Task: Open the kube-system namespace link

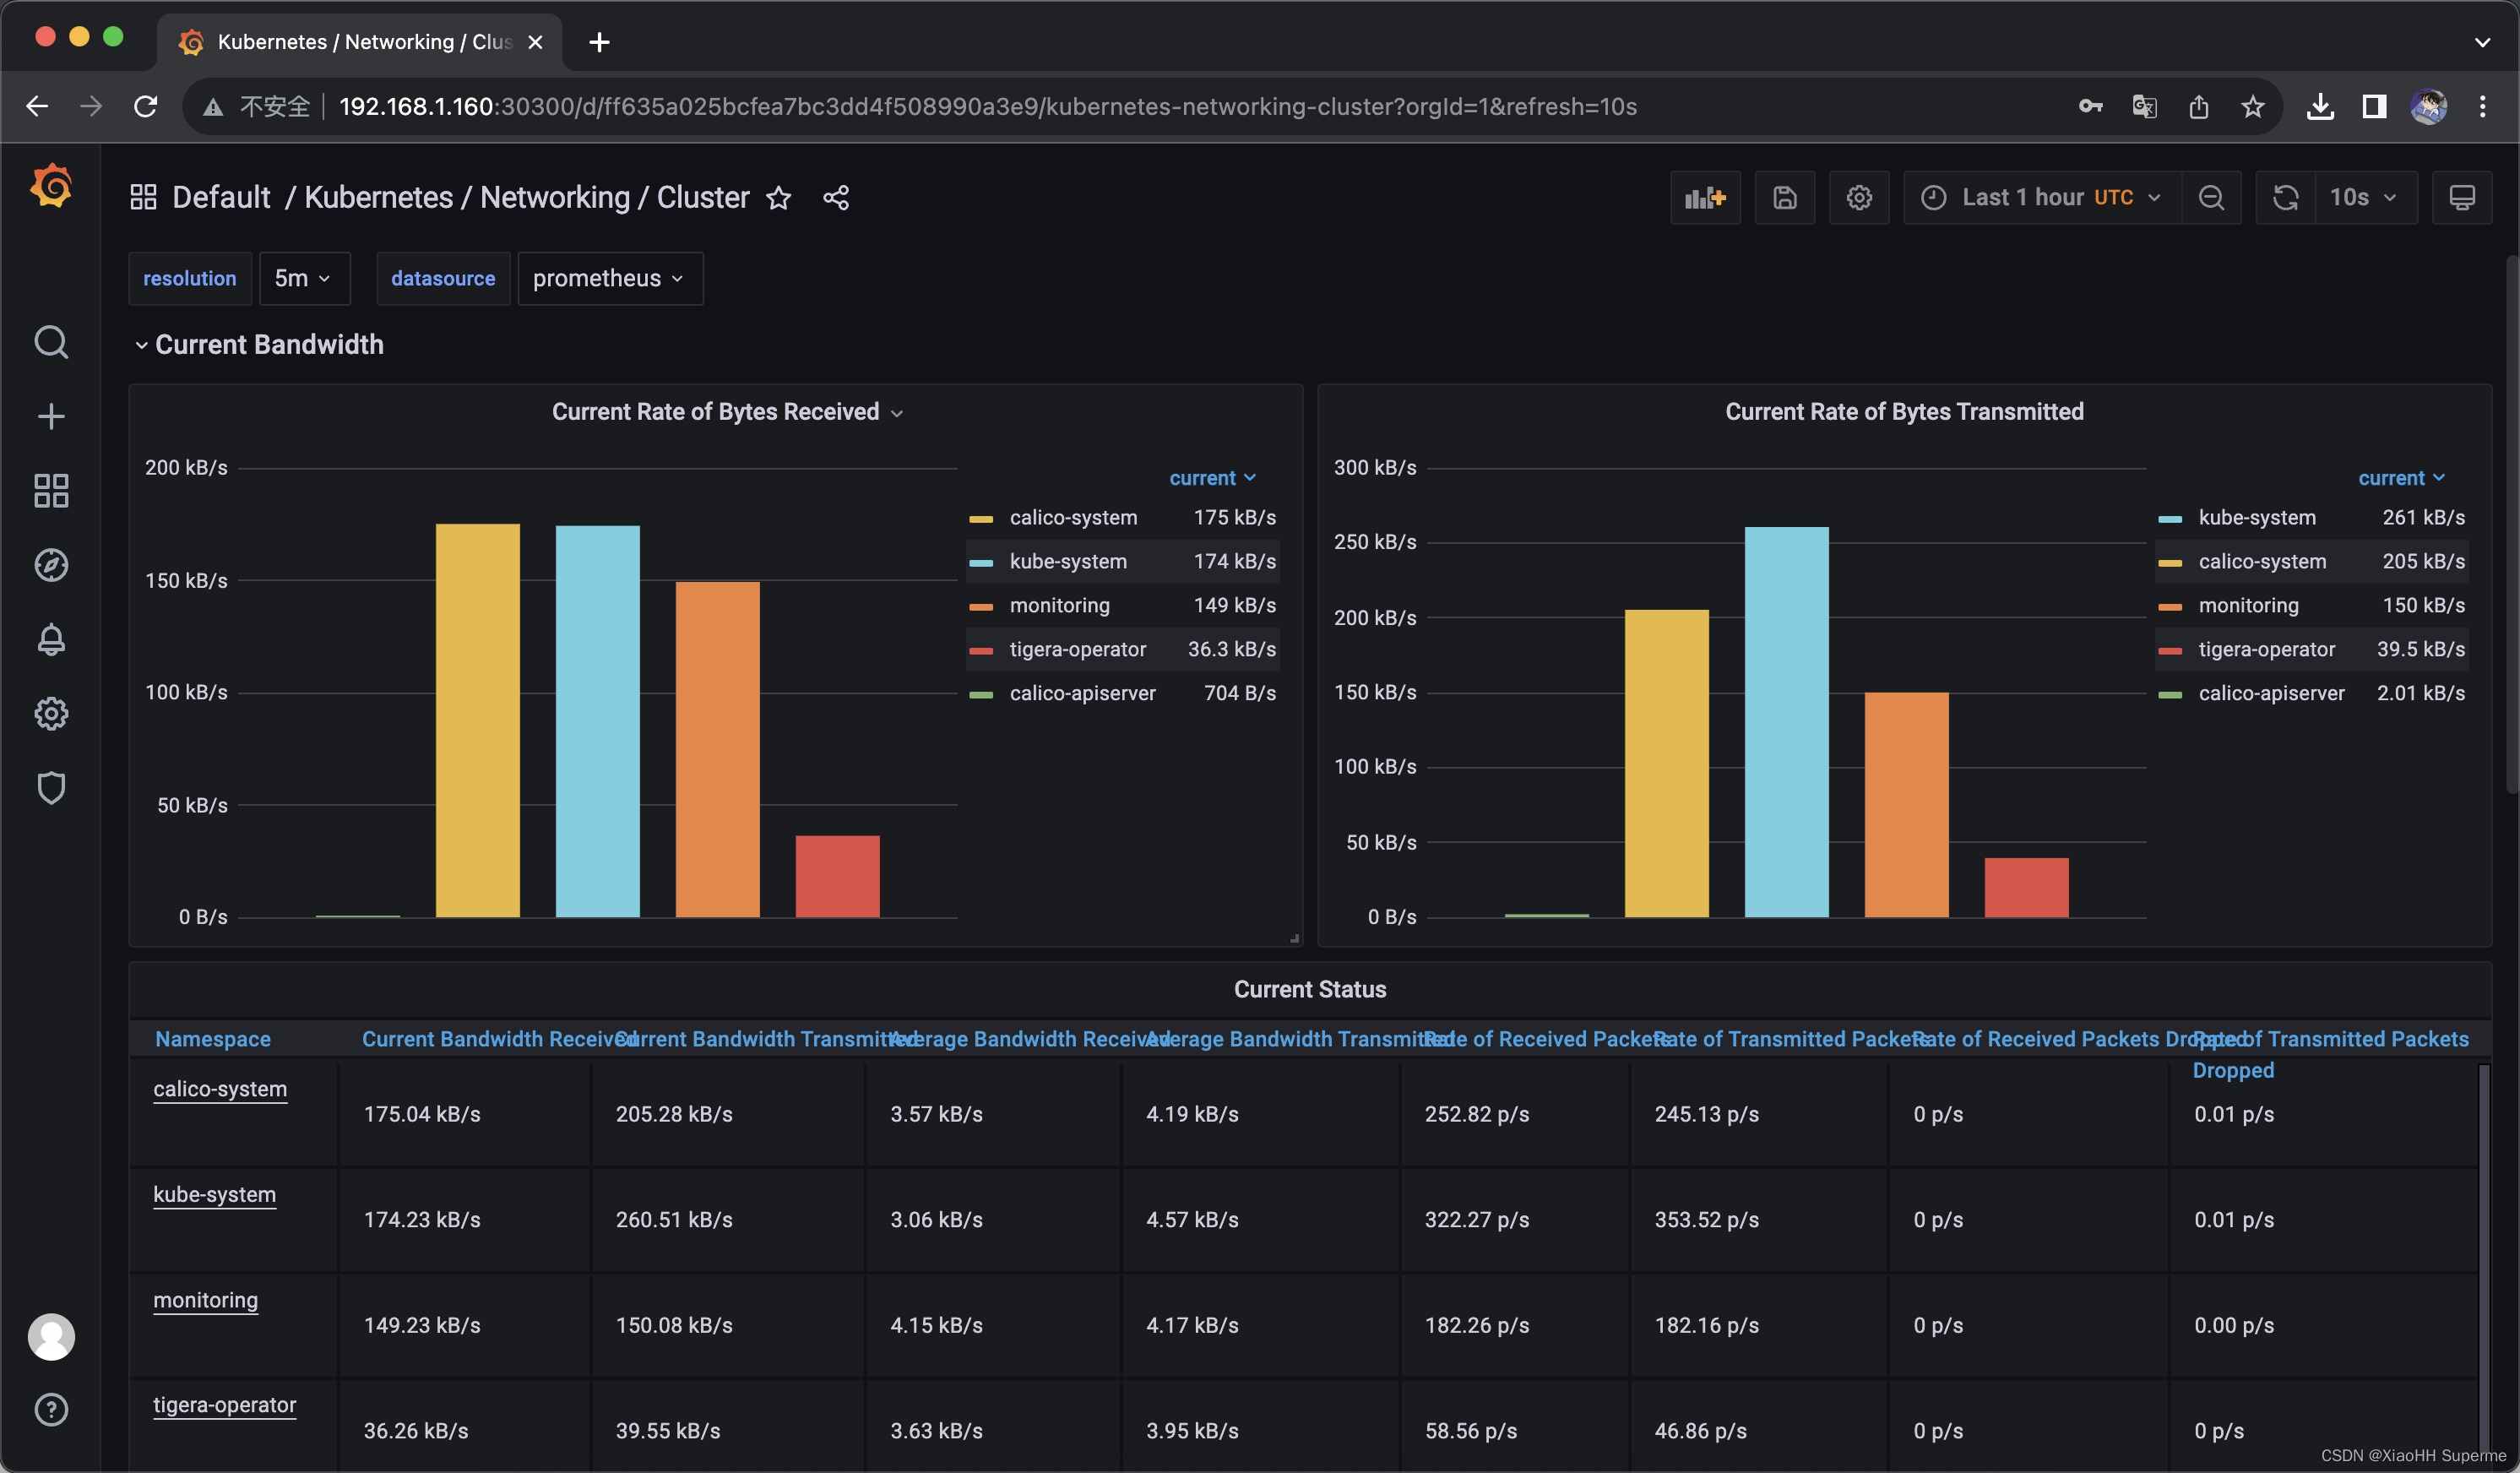Action: (x=214, y=1194)
